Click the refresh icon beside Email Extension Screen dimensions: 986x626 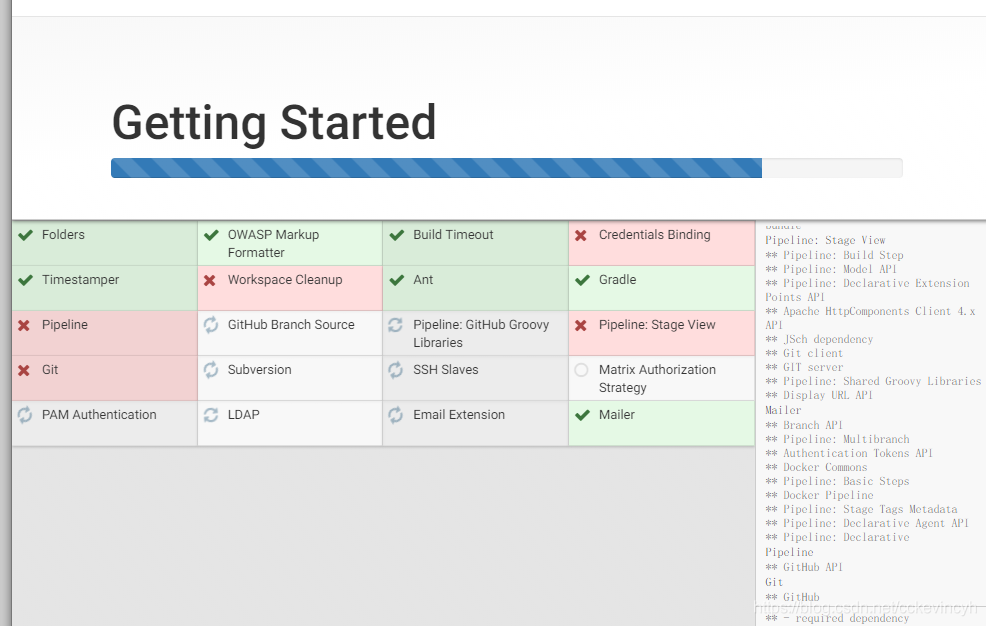[396, 415]
